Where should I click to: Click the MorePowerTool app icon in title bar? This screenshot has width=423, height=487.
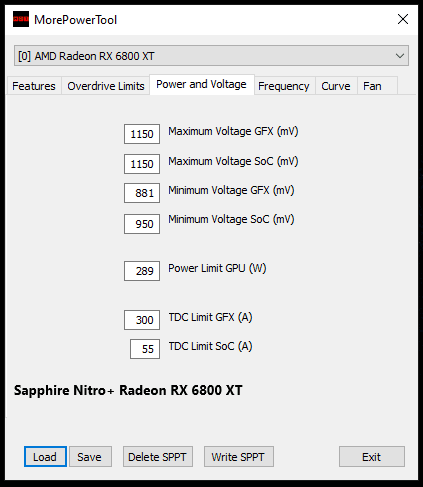pyautogui.click(x=21, y=19)
